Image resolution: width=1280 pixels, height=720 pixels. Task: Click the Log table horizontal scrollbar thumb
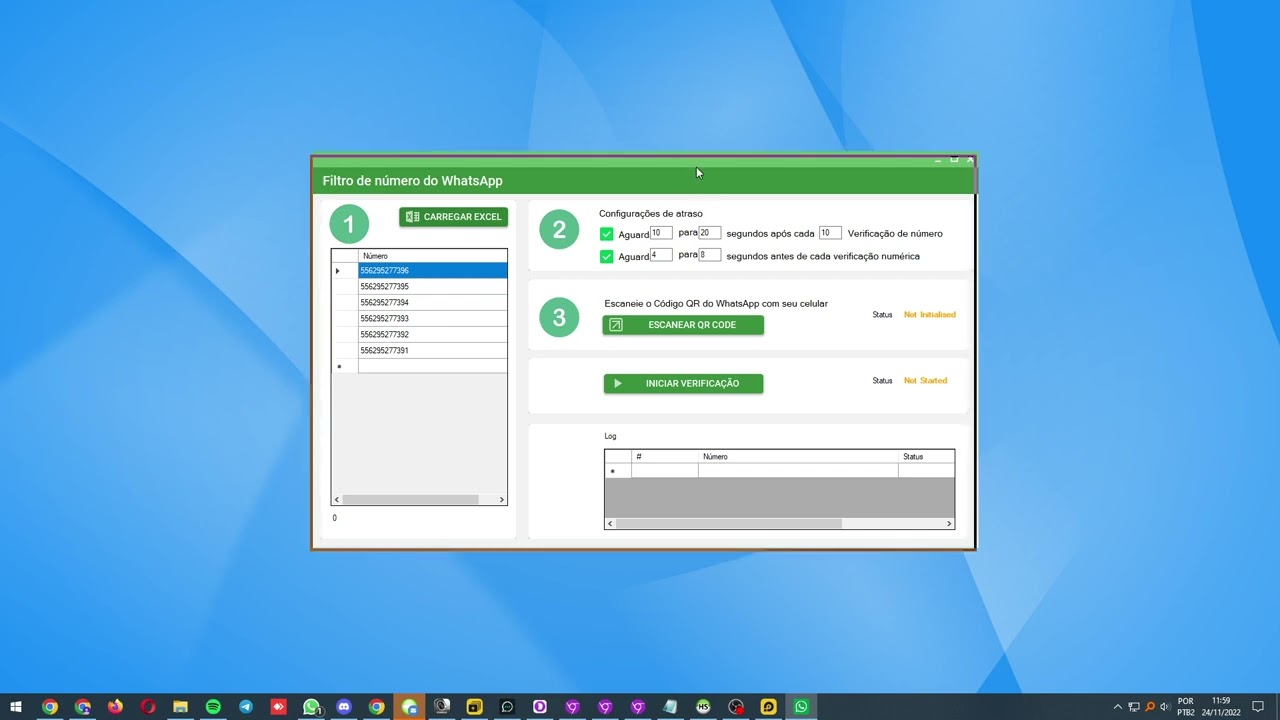pyautogui.click(x=728, y=524)
